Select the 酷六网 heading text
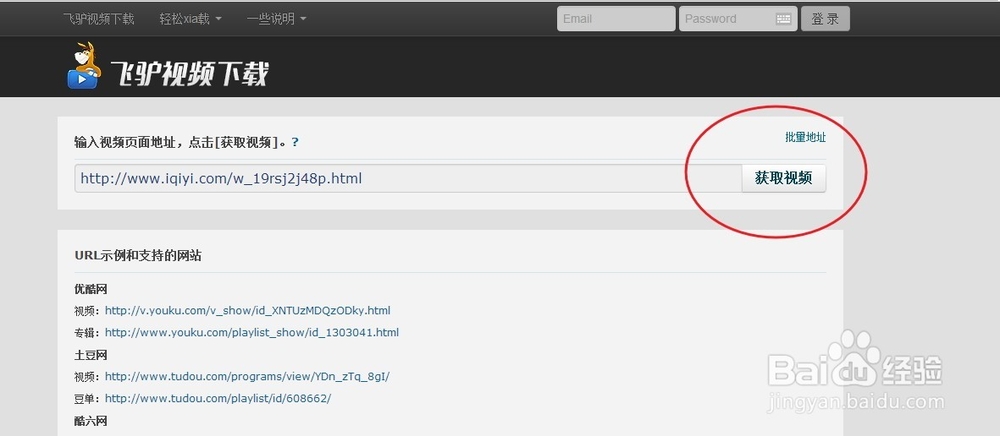Viewport: 1000px width, 436px height. pos(91,421)
